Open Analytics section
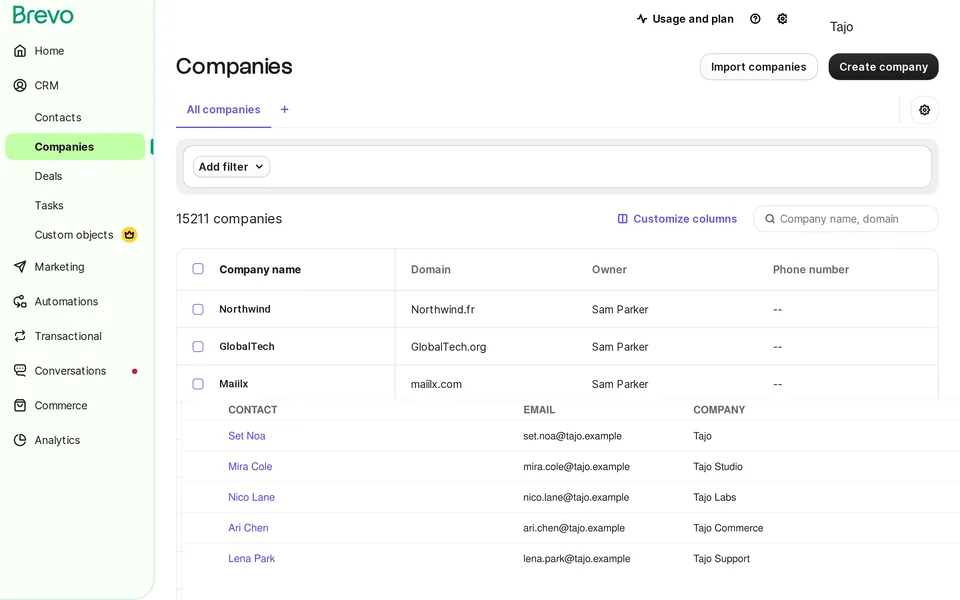This screenshot has width=960, height=600. click(x=57, y=440)
